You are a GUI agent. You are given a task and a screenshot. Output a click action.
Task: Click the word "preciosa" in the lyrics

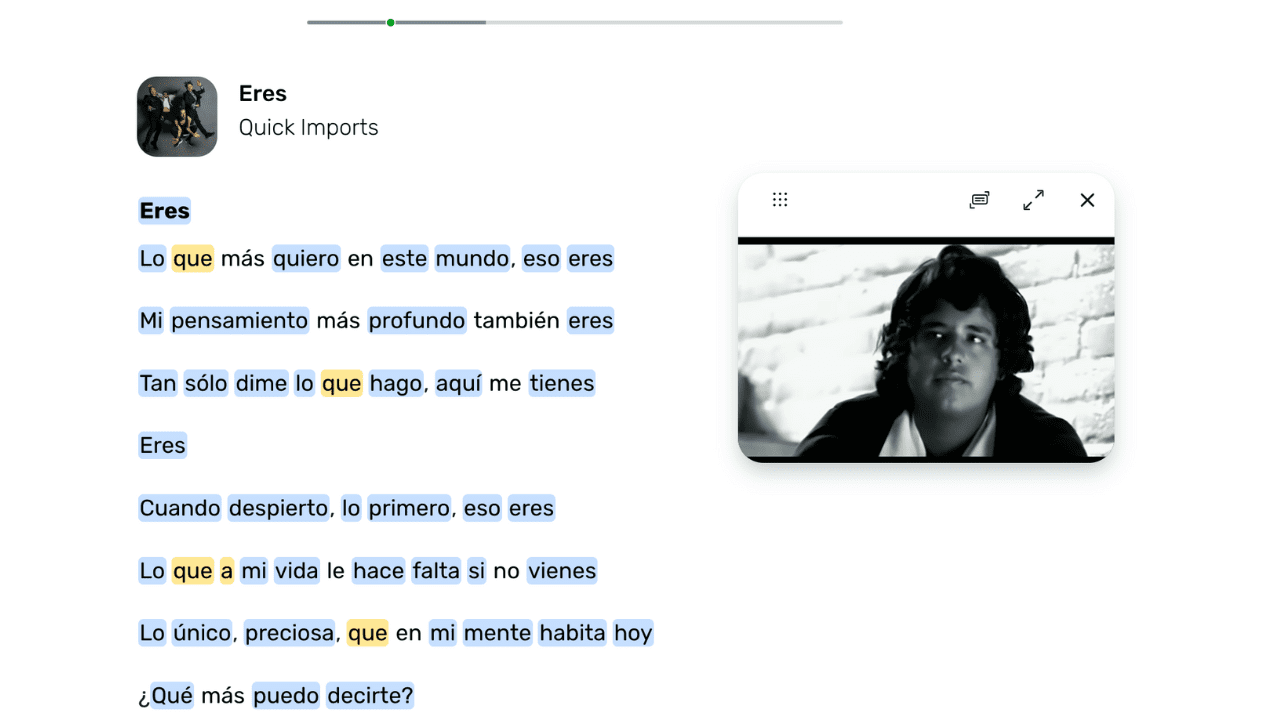click(x=289, y=633)
